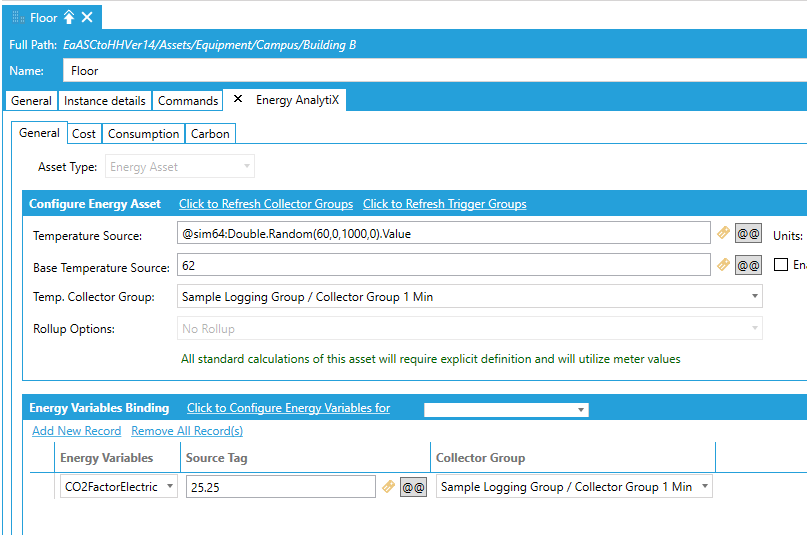This screenshot has width=807, height=535.
Task: Click the pin-up arrow icon on Floor tab
Action: coord(68,17)
